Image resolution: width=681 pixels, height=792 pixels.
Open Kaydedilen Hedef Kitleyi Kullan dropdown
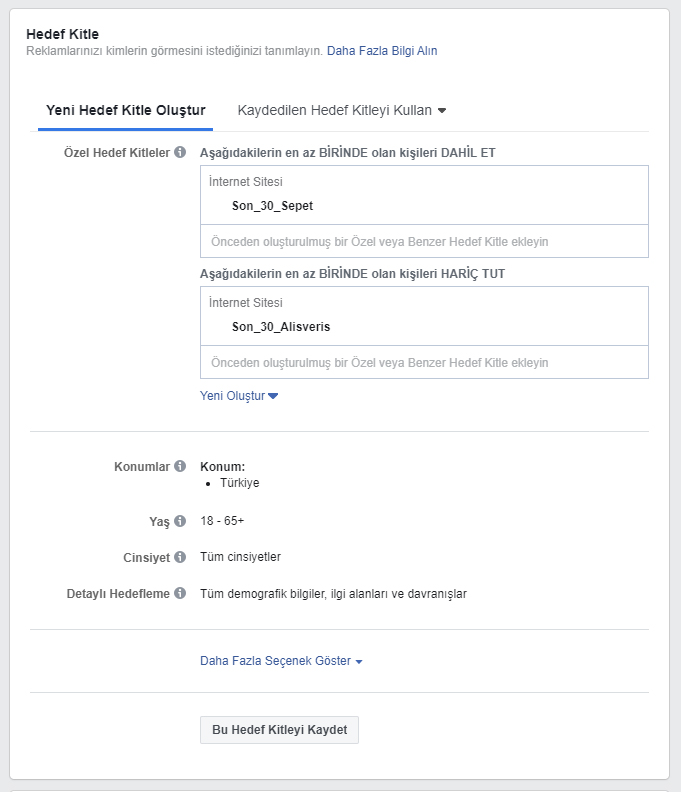pos(342,110)
